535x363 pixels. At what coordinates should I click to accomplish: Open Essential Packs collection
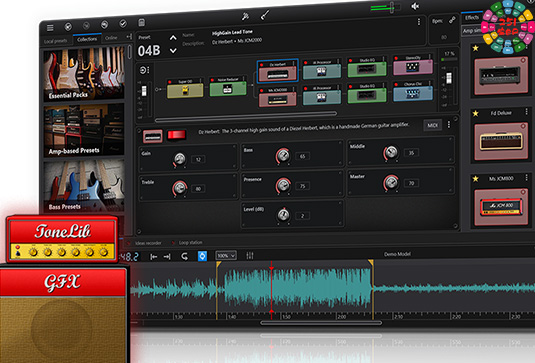[84, 74]
